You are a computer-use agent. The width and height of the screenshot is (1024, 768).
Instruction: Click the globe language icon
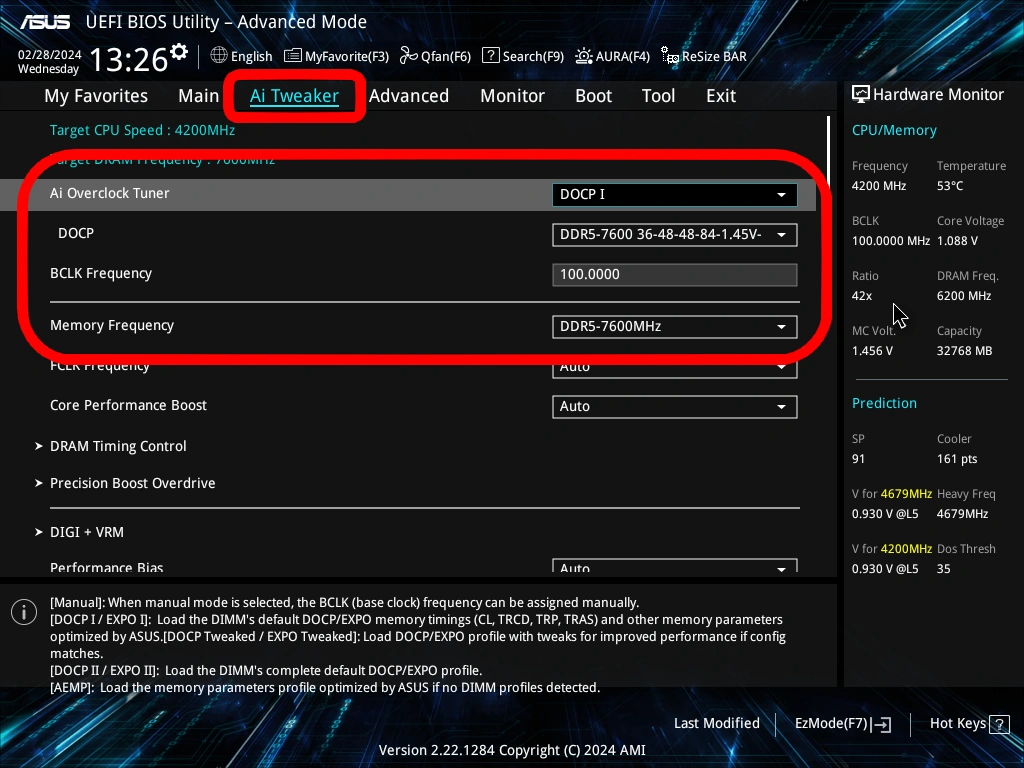pyautogui.click(x=219, y=56)
